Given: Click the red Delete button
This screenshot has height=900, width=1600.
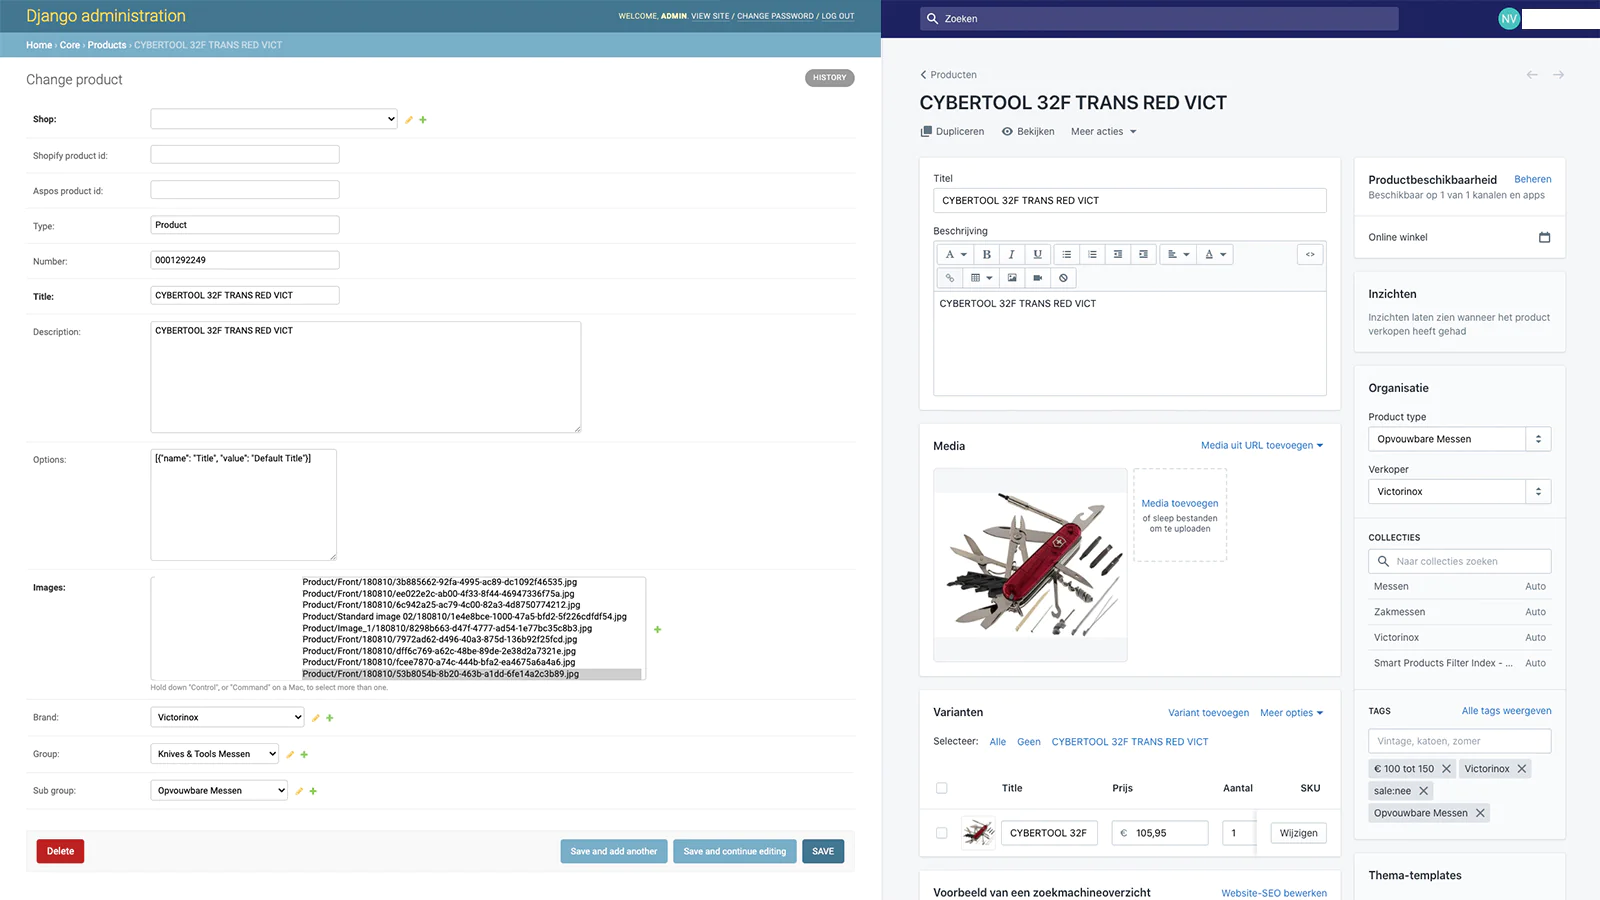Looking at the screenshot, I should pyautogui.click(x=60, y=851).
